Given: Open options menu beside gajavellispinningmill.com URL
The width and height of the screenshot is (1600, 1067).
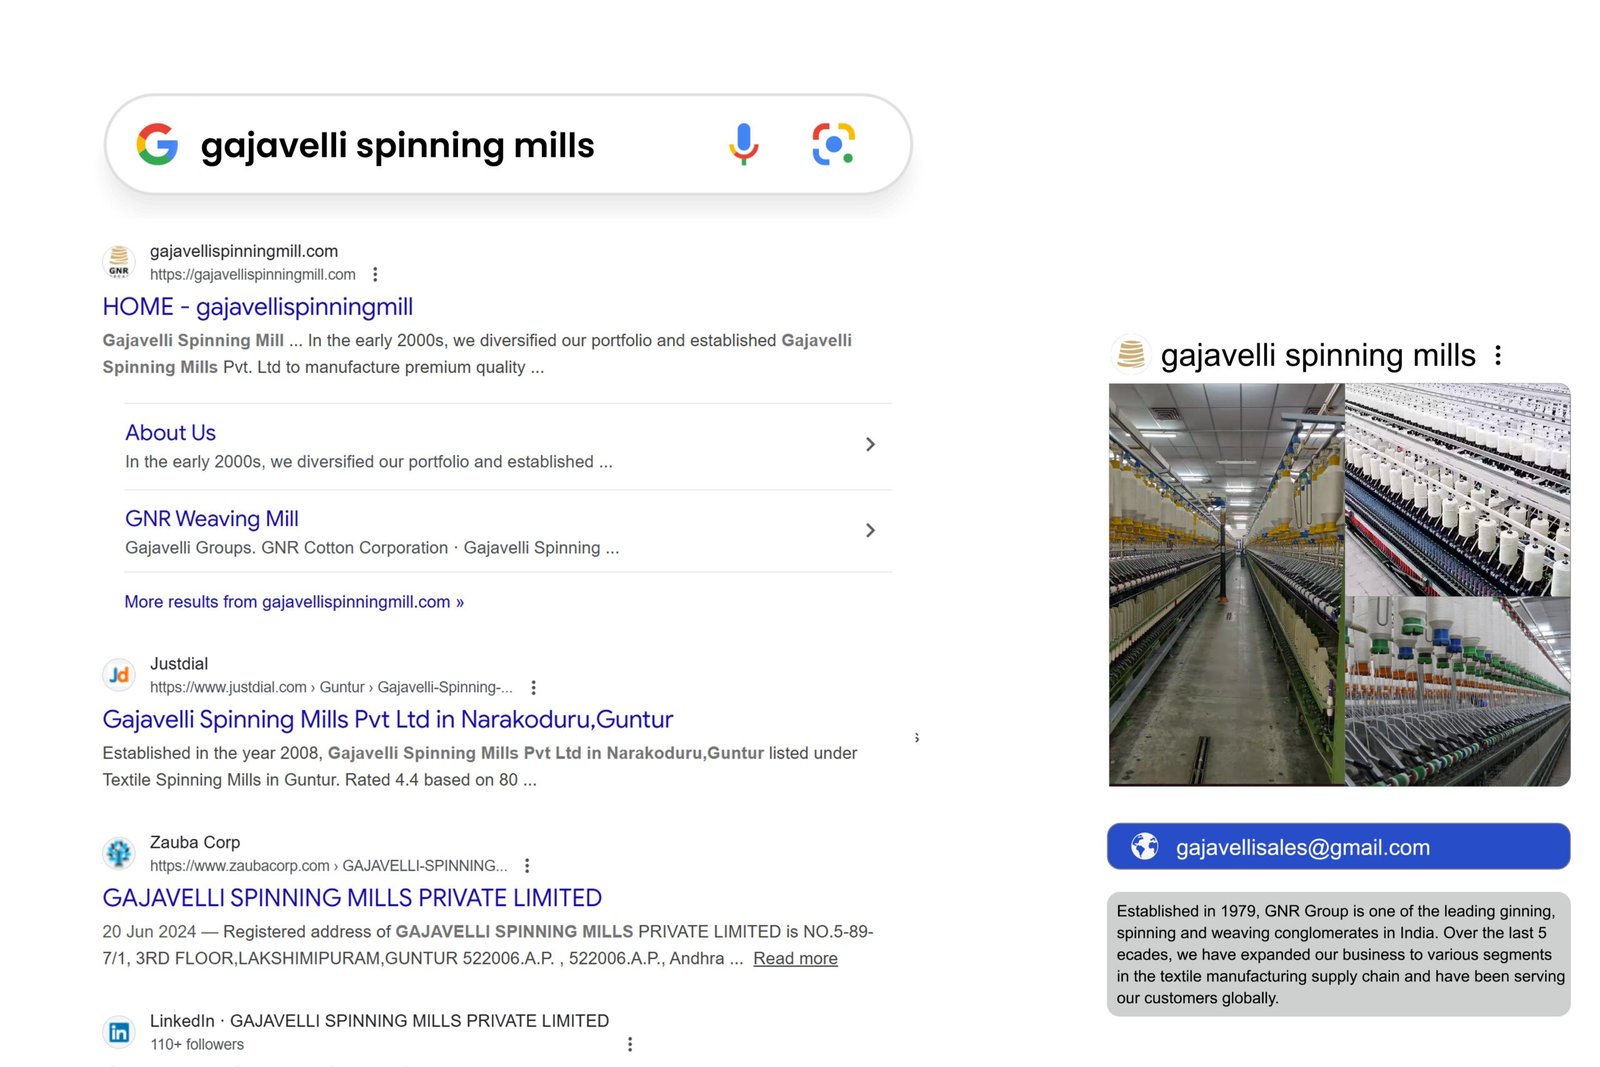Looking at the screenshot, I should tap(375, 274).
